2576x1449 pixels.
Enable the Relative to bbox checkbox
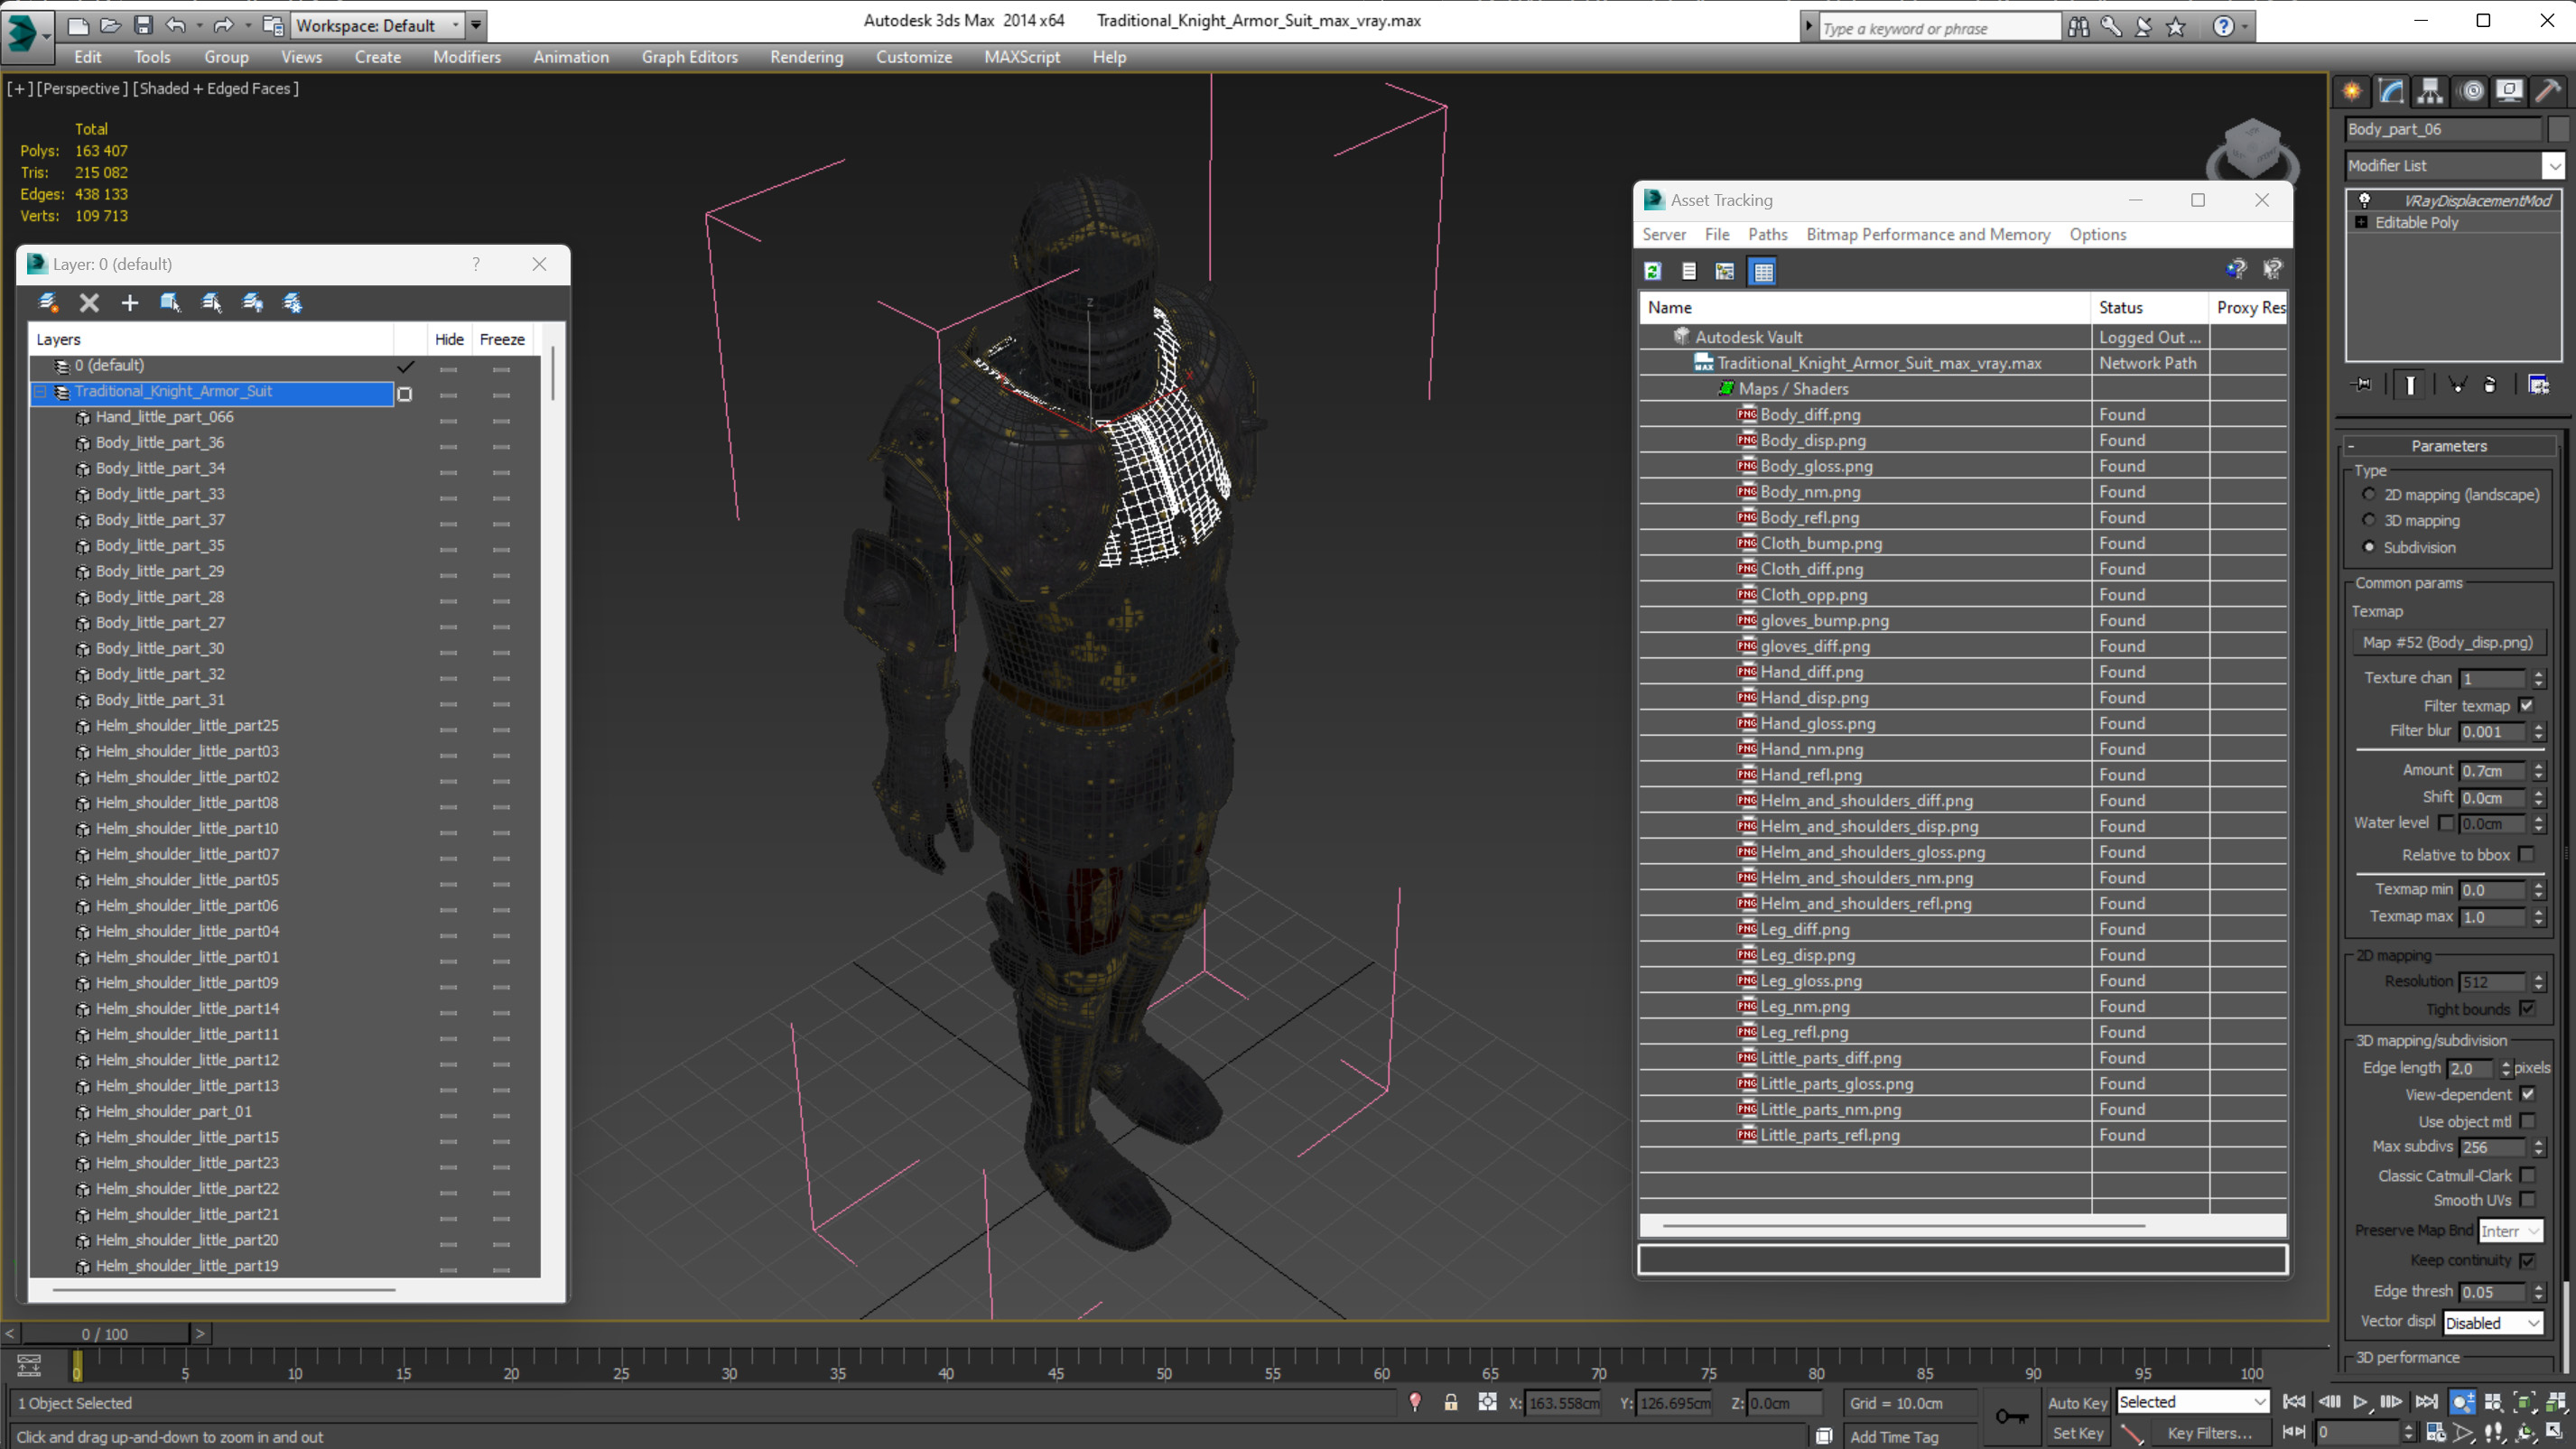pyautogui.click(x=2526, y=854)
